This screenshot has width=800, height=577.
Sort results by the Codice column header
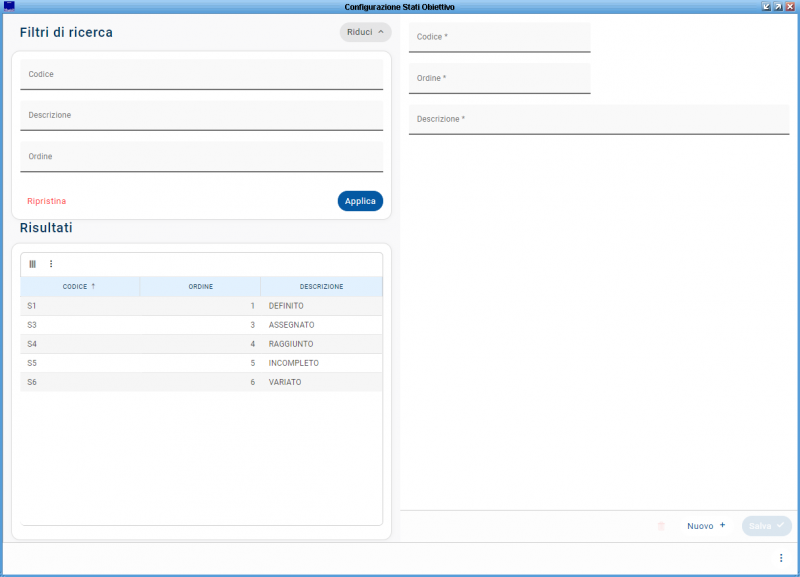tap(80, 287)
